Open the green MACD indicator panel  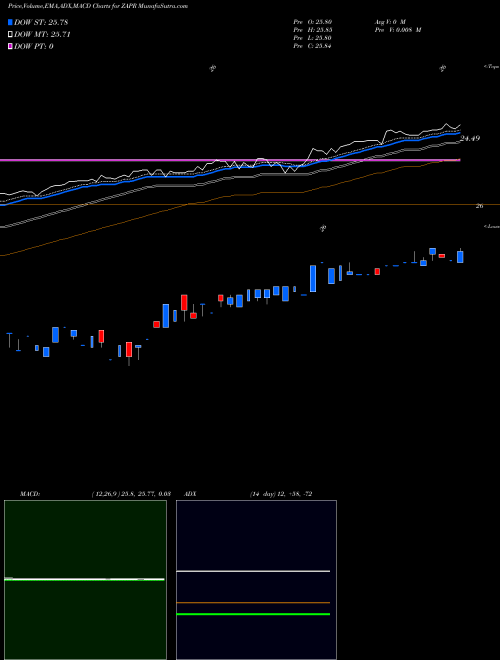point(85,580)
